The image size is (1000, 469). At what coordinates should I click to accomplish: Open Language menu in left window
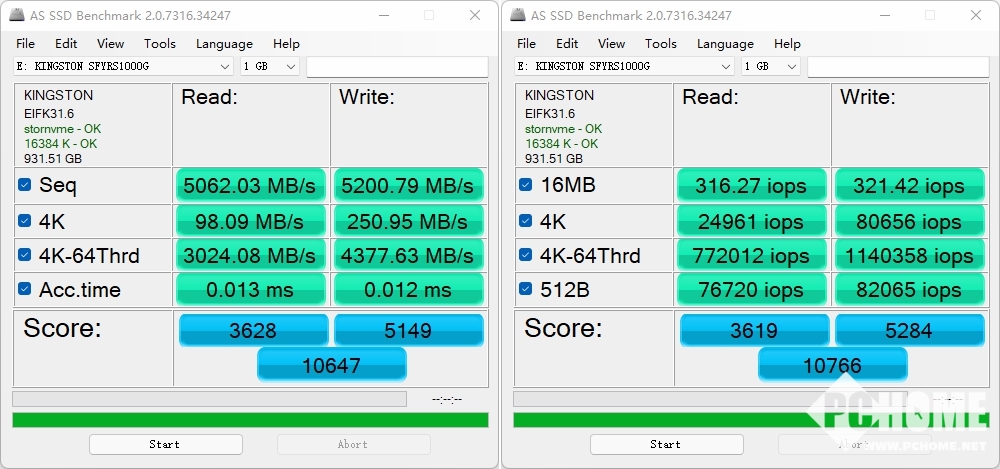click(224, 43)
